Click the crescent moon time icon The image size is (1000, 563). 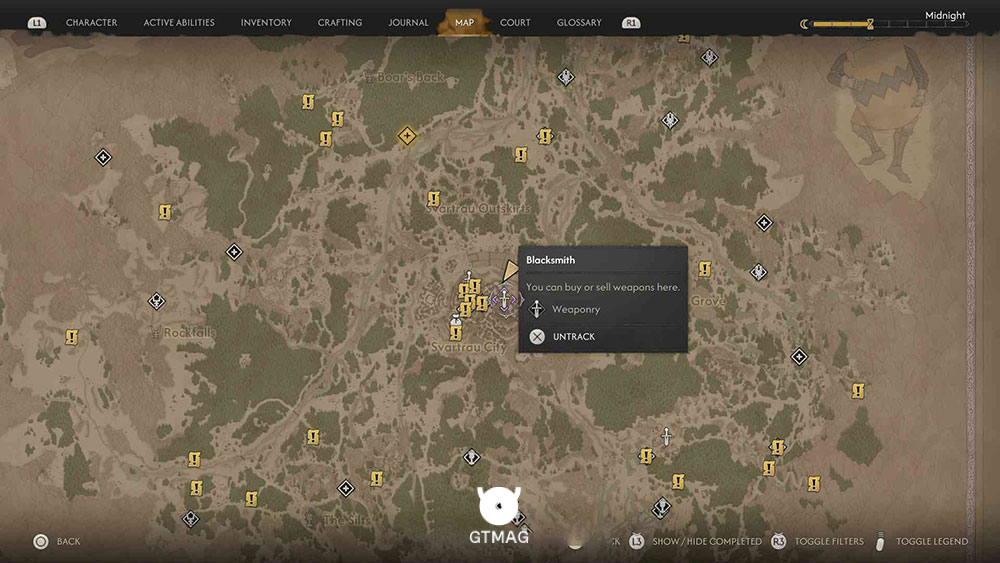click(804, 24)
